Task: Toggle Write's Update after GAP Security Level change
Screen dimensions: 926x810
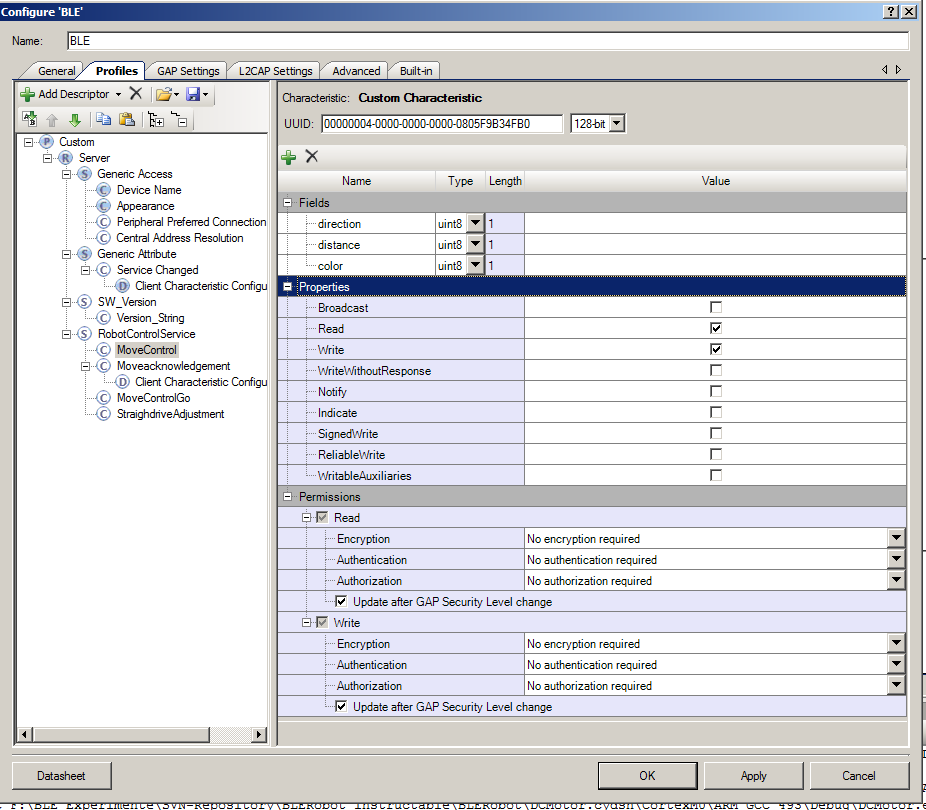Action: pos(341,706)
